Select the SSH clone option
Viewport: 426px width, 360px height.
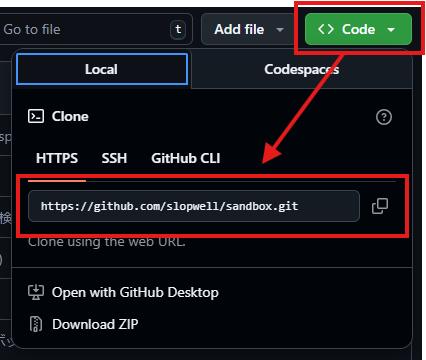click(x=114, y=158)
